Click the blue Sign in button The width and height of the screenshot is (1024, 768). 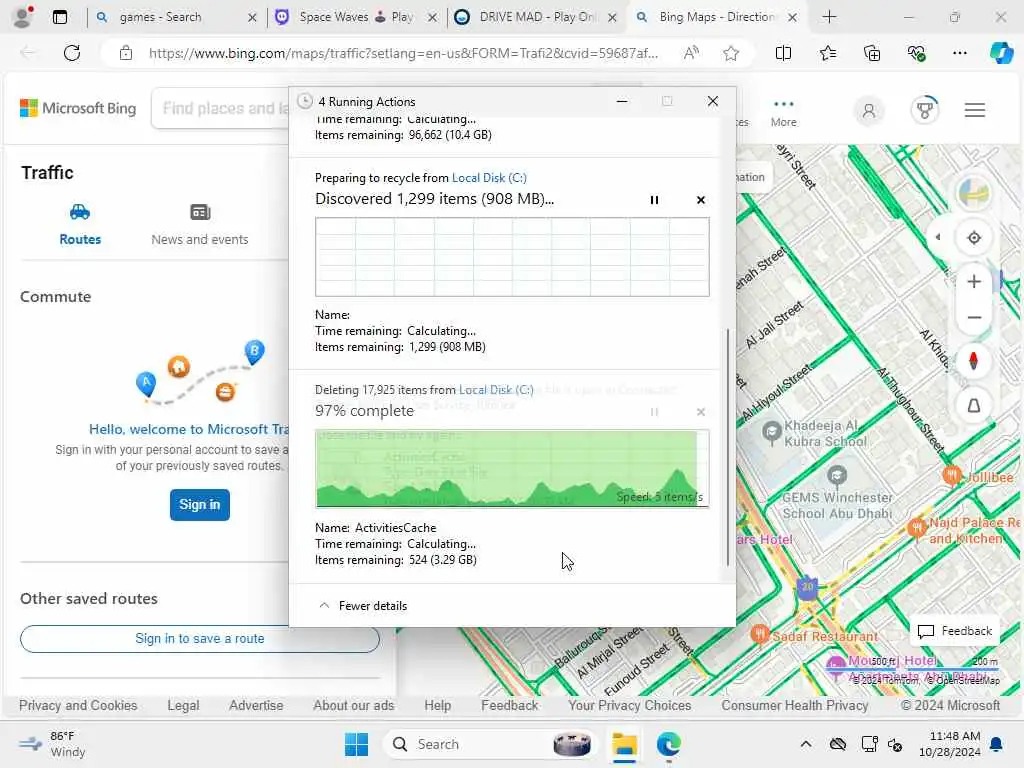200,505
